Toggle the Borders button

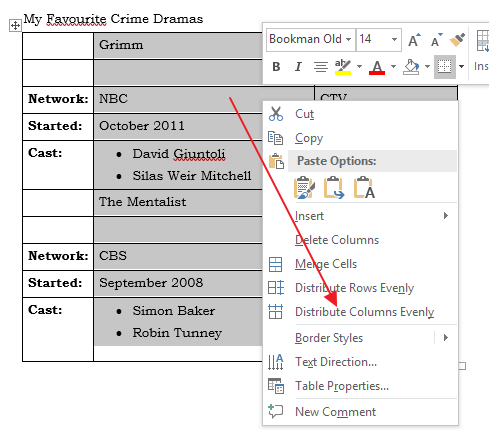click(445, 67)
